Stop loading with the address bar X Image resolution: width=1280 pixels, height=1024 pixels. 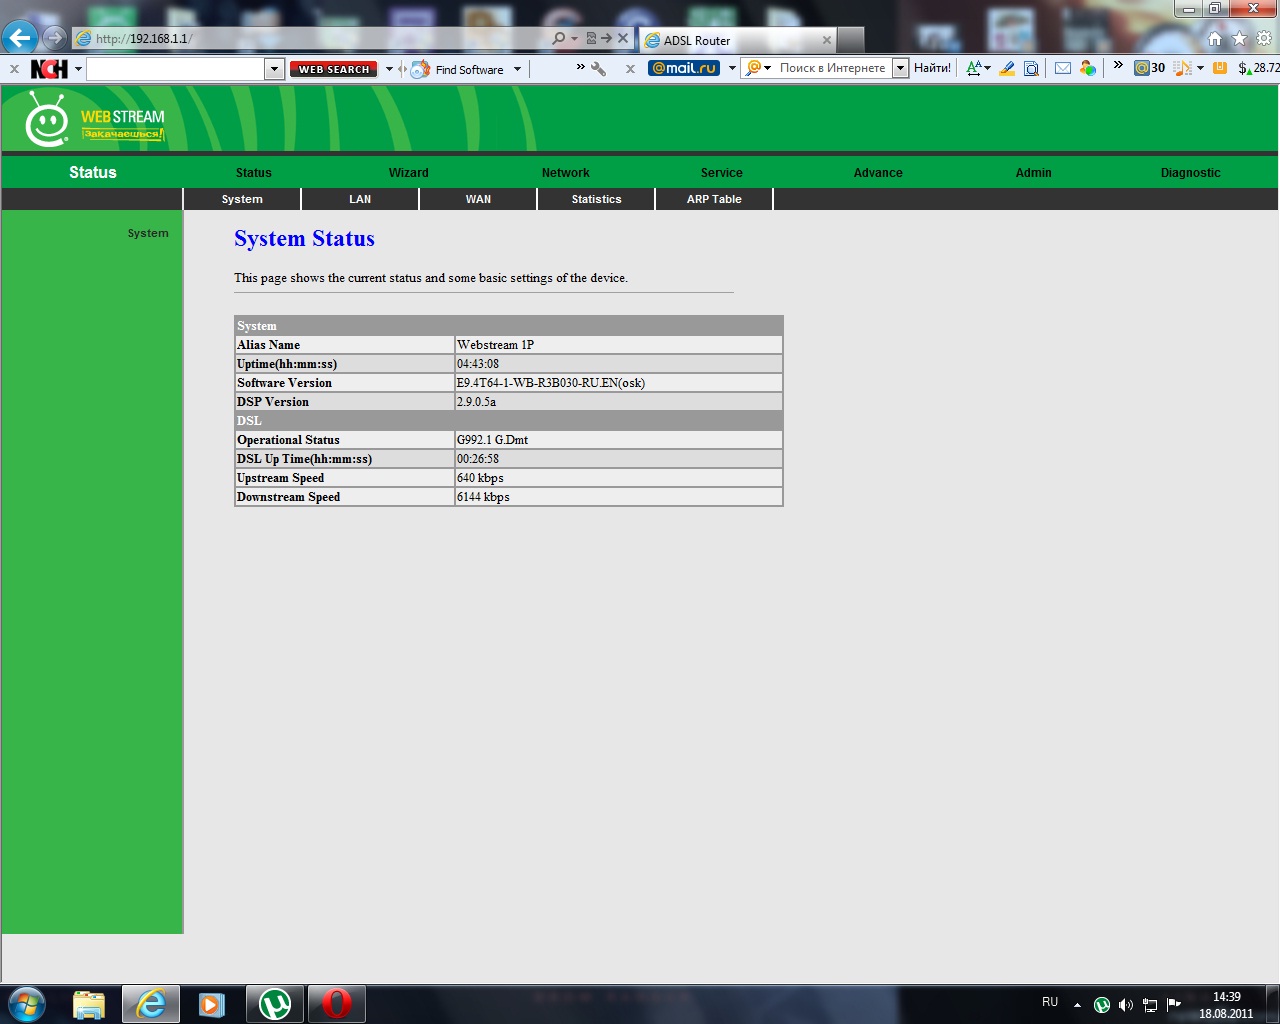(x=623, y=38)
